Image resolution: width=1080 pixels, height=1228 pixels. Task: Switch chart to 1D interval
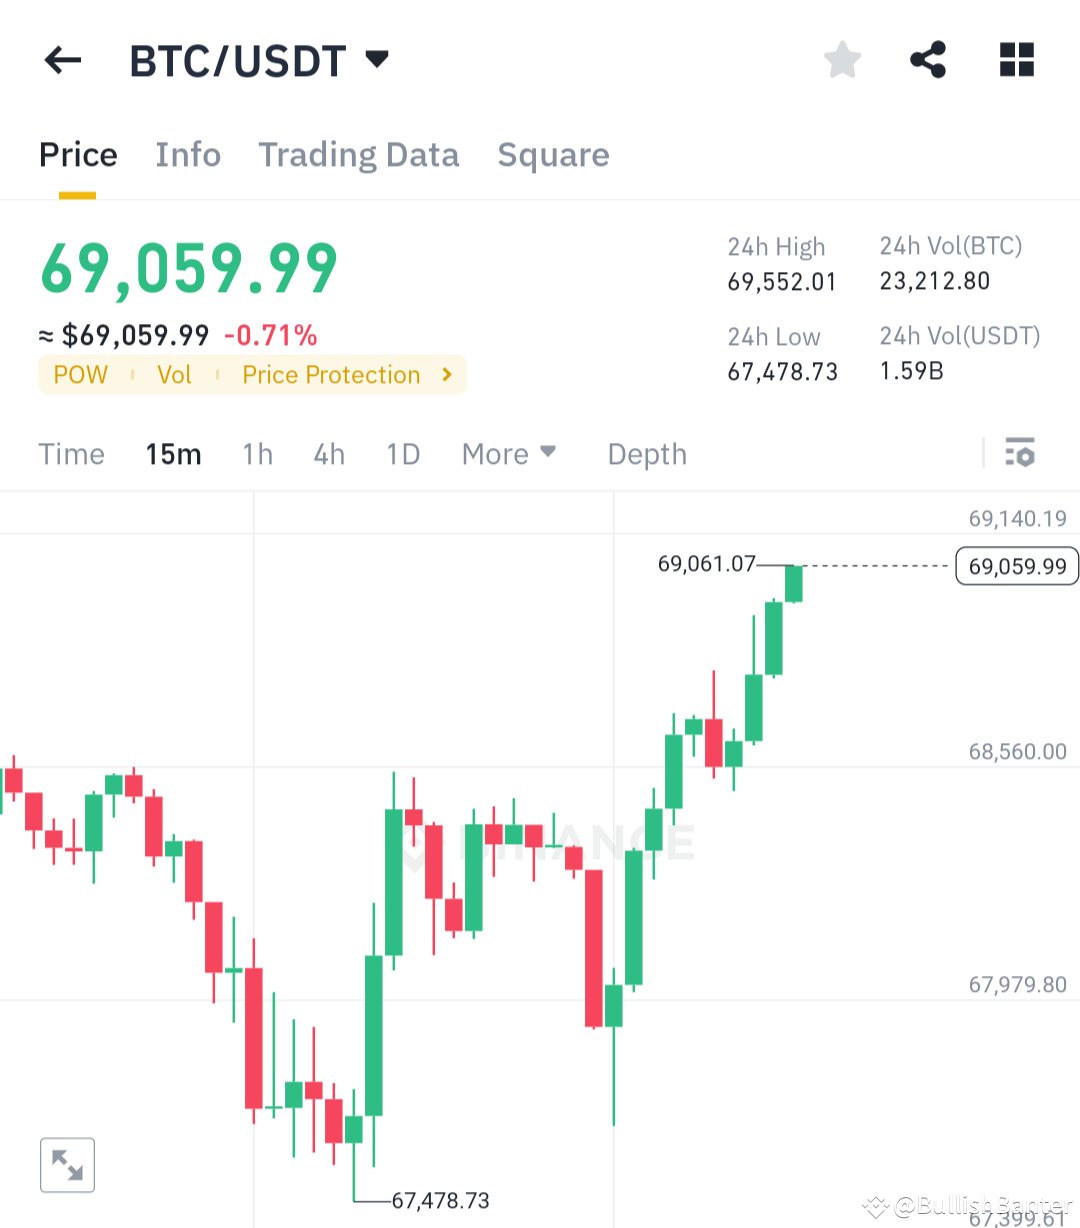pos(403,453)
